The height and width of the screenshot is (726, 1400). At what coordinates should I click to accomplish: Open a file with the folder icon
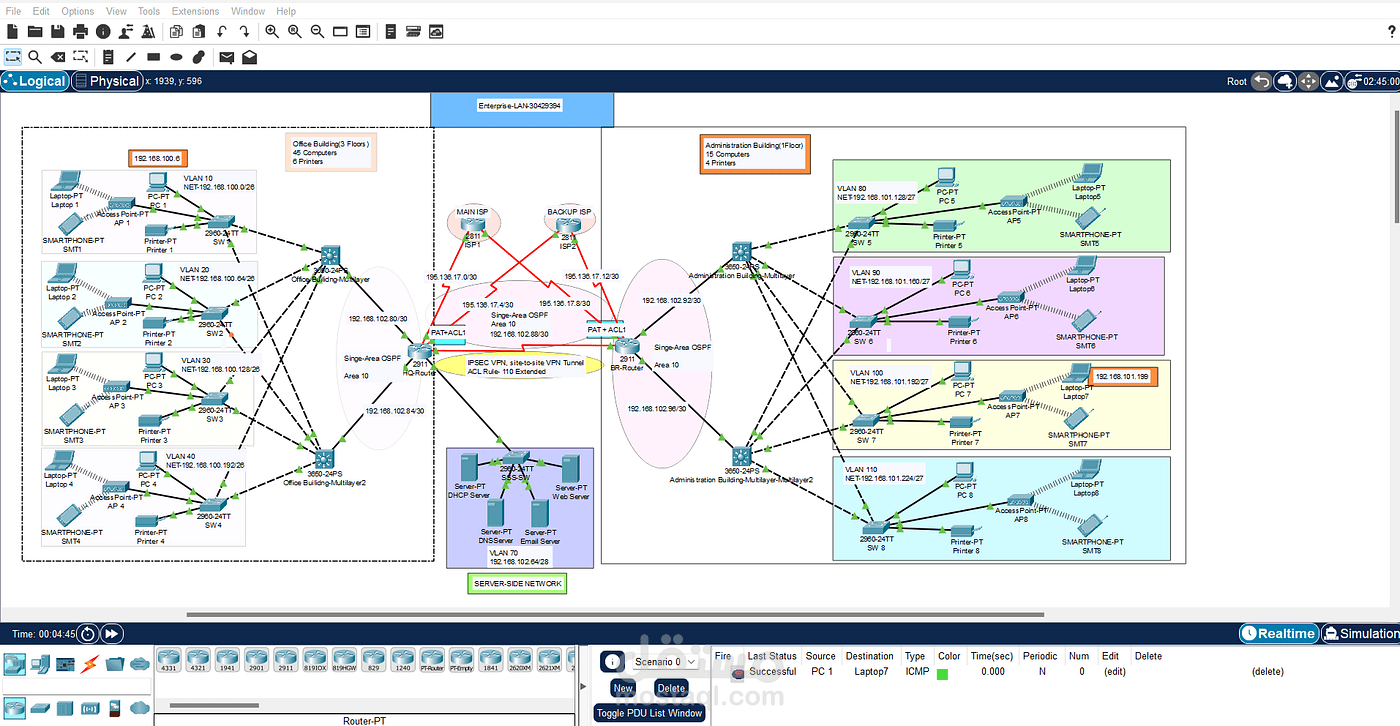(34, 32)
